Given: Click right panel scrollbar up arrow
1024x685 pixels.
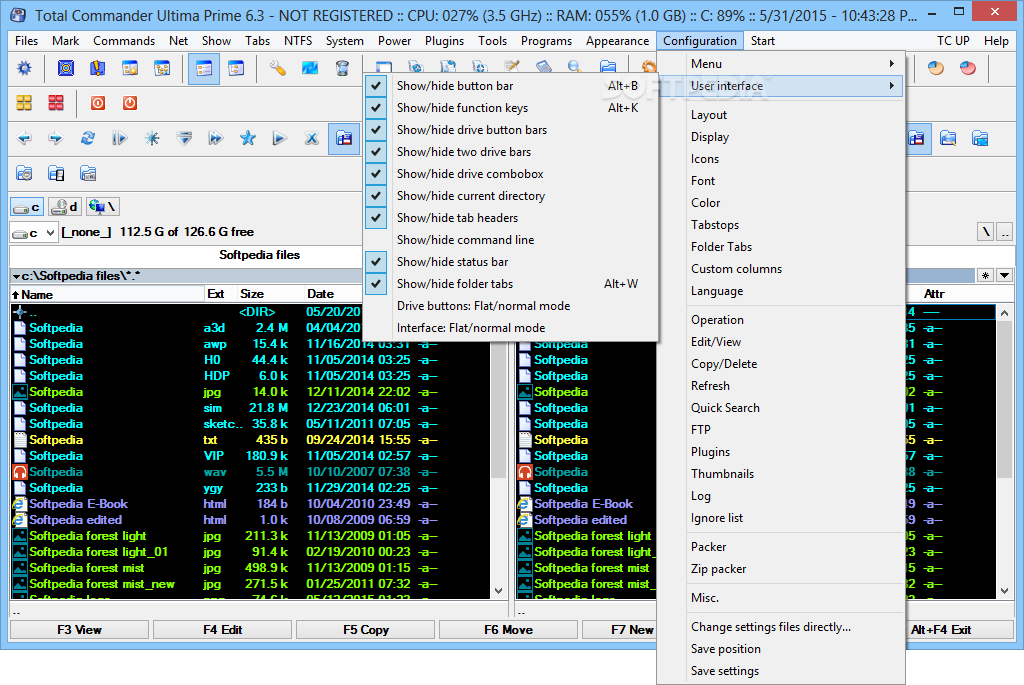Looking at the screenshot, I should 1004,313.
